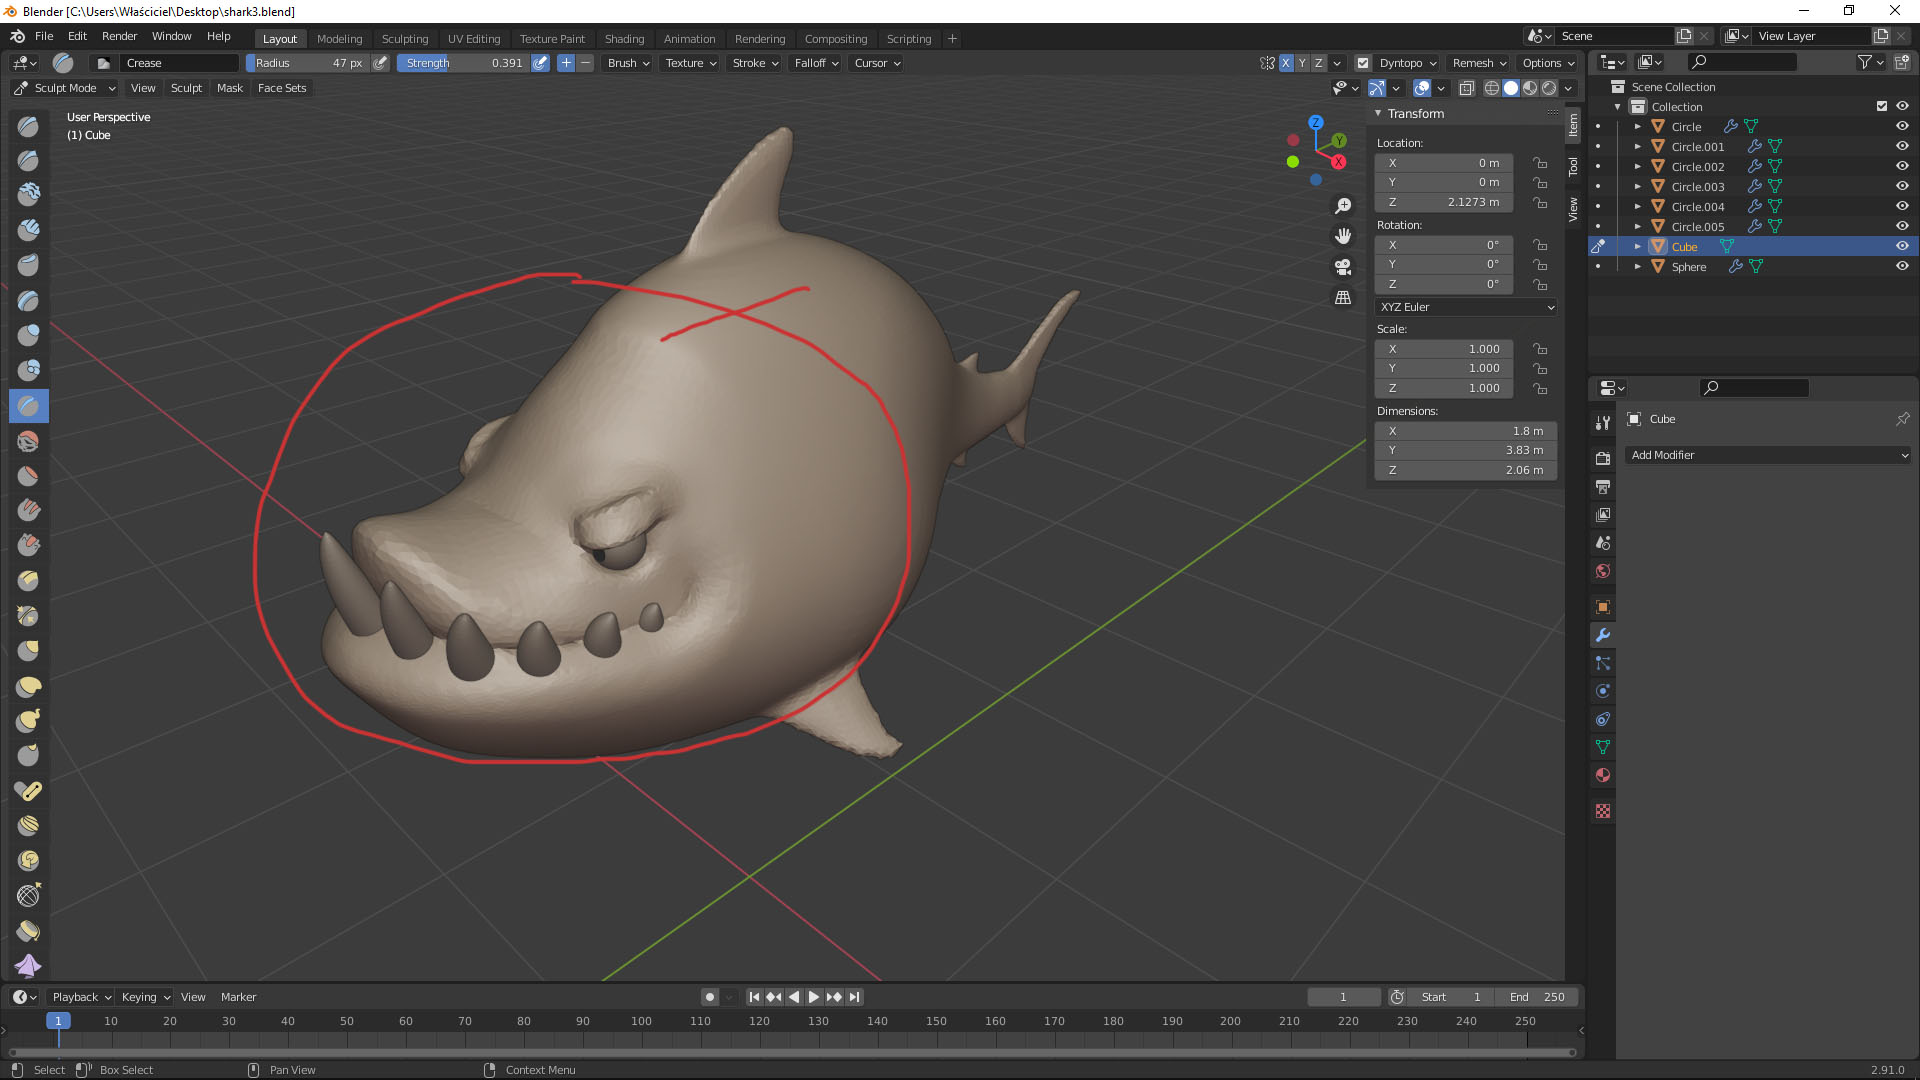Hide the Sphere object in outliner

click(1902, 266)
